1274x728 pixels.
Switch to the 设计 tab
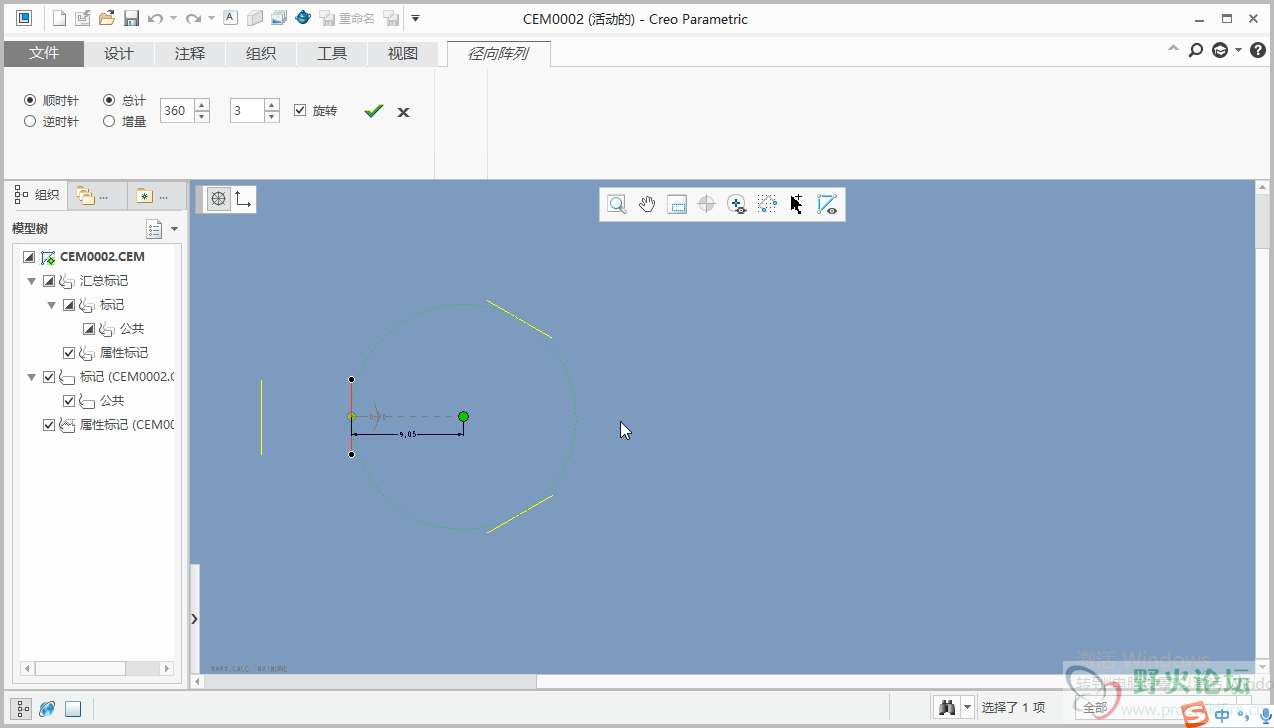[x=119, y=54]
